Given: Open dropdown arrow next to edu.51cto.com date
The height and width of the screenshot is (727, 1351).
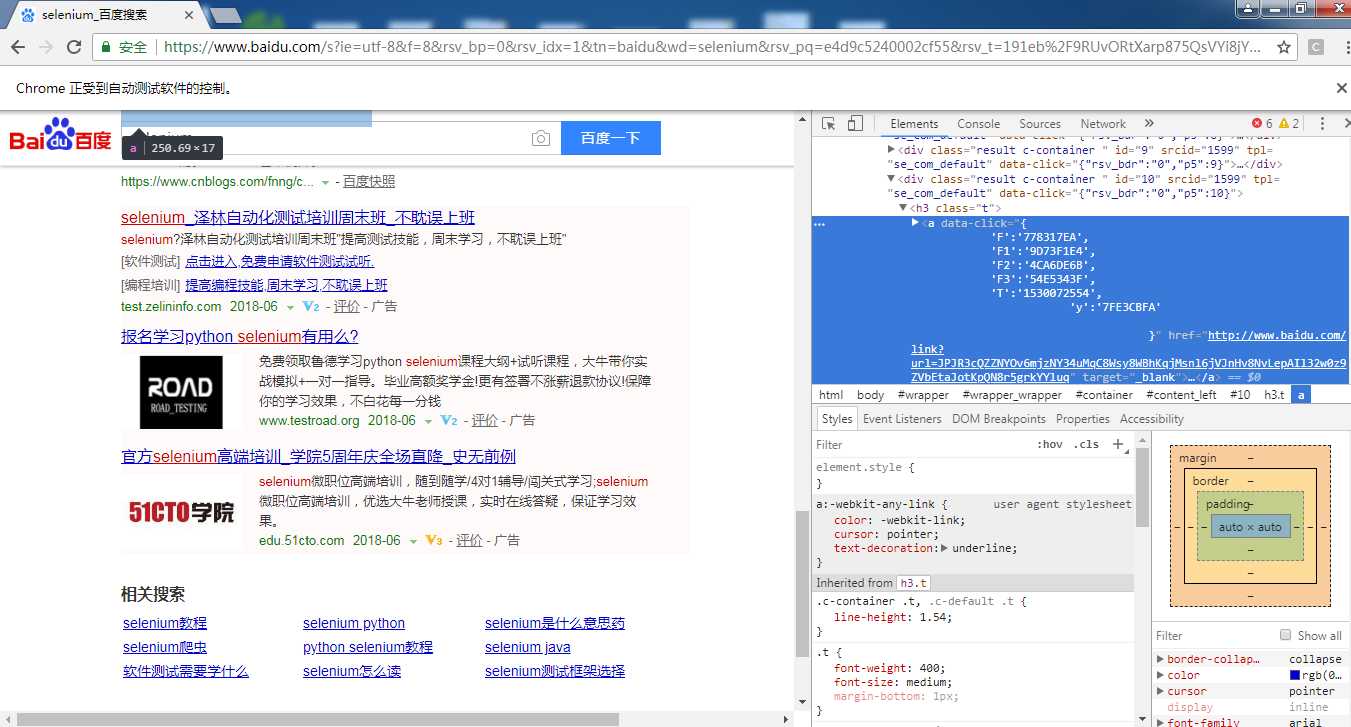Looking at the screenshot, I should pos(413,541).
